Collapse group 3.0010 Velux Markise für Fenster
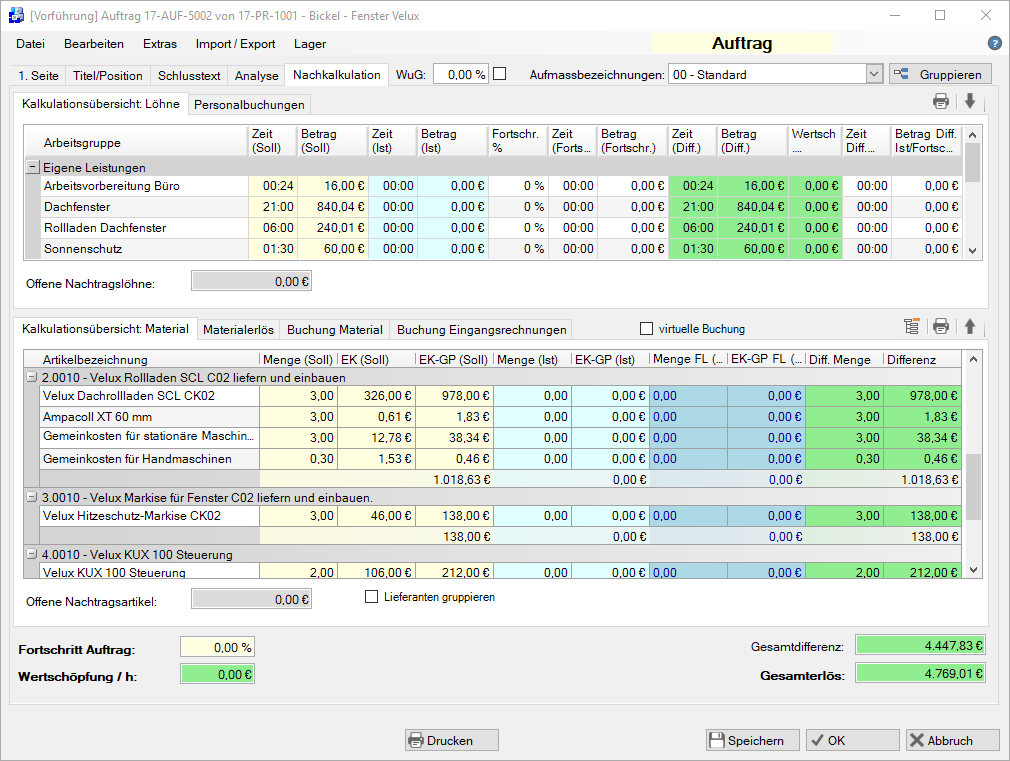This screenshot has height=761, width=1010. [x=31, y=497]
